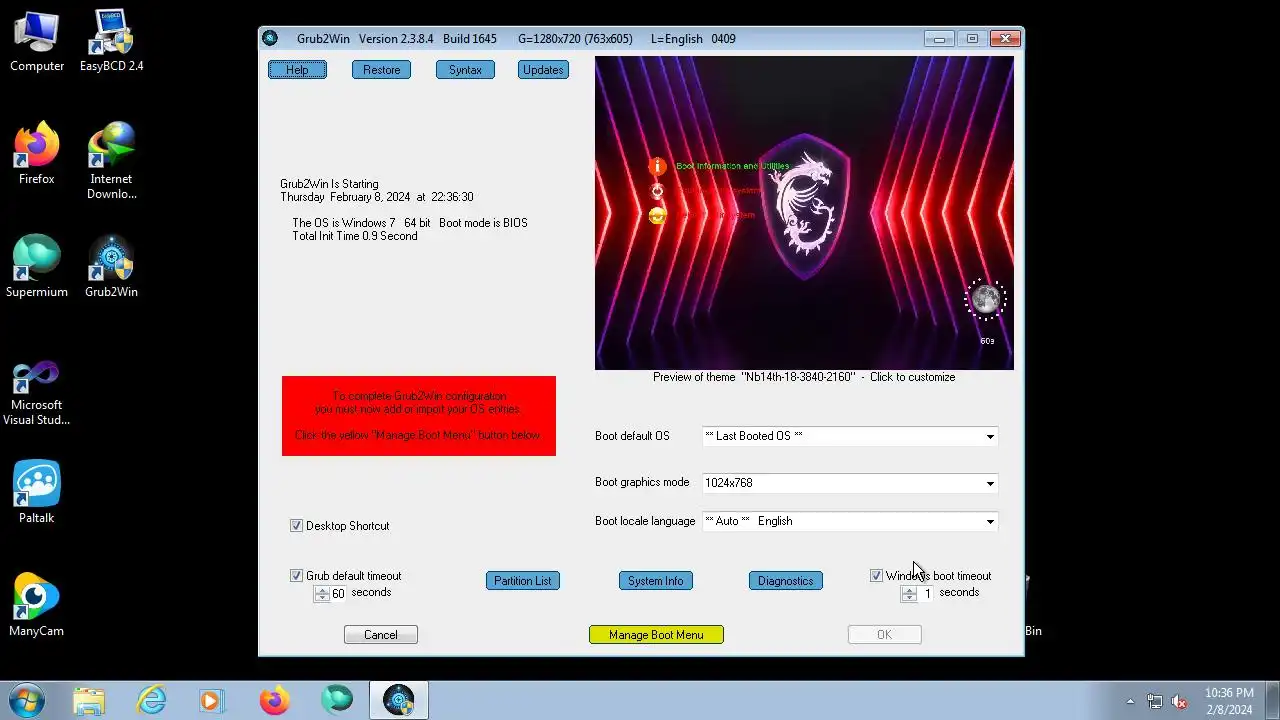
Task: Select the Internet Download Manager desktop icon
Action: tap(111, 160)
